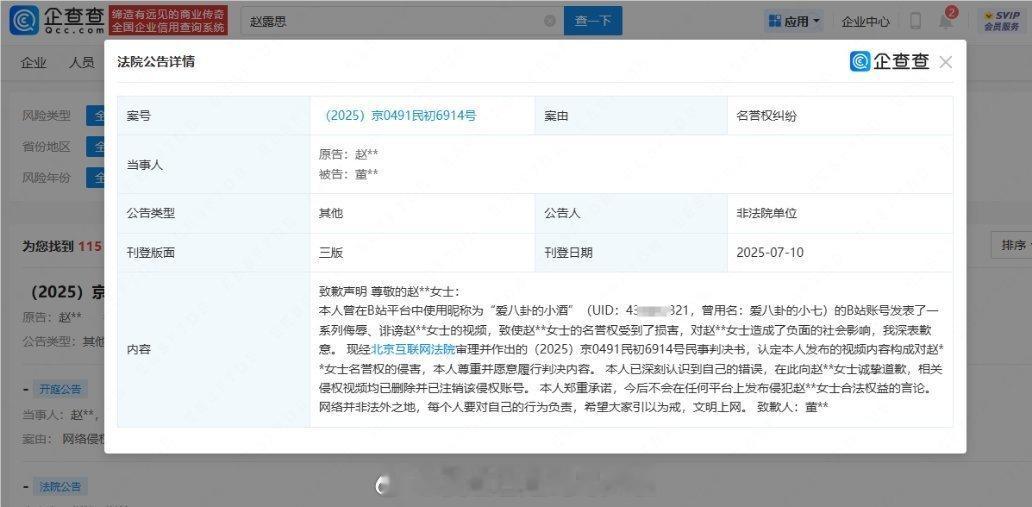Open the 排序 dropdown
The image size is (1032, 507).
pyautogui.click(x=1014, y=246)
